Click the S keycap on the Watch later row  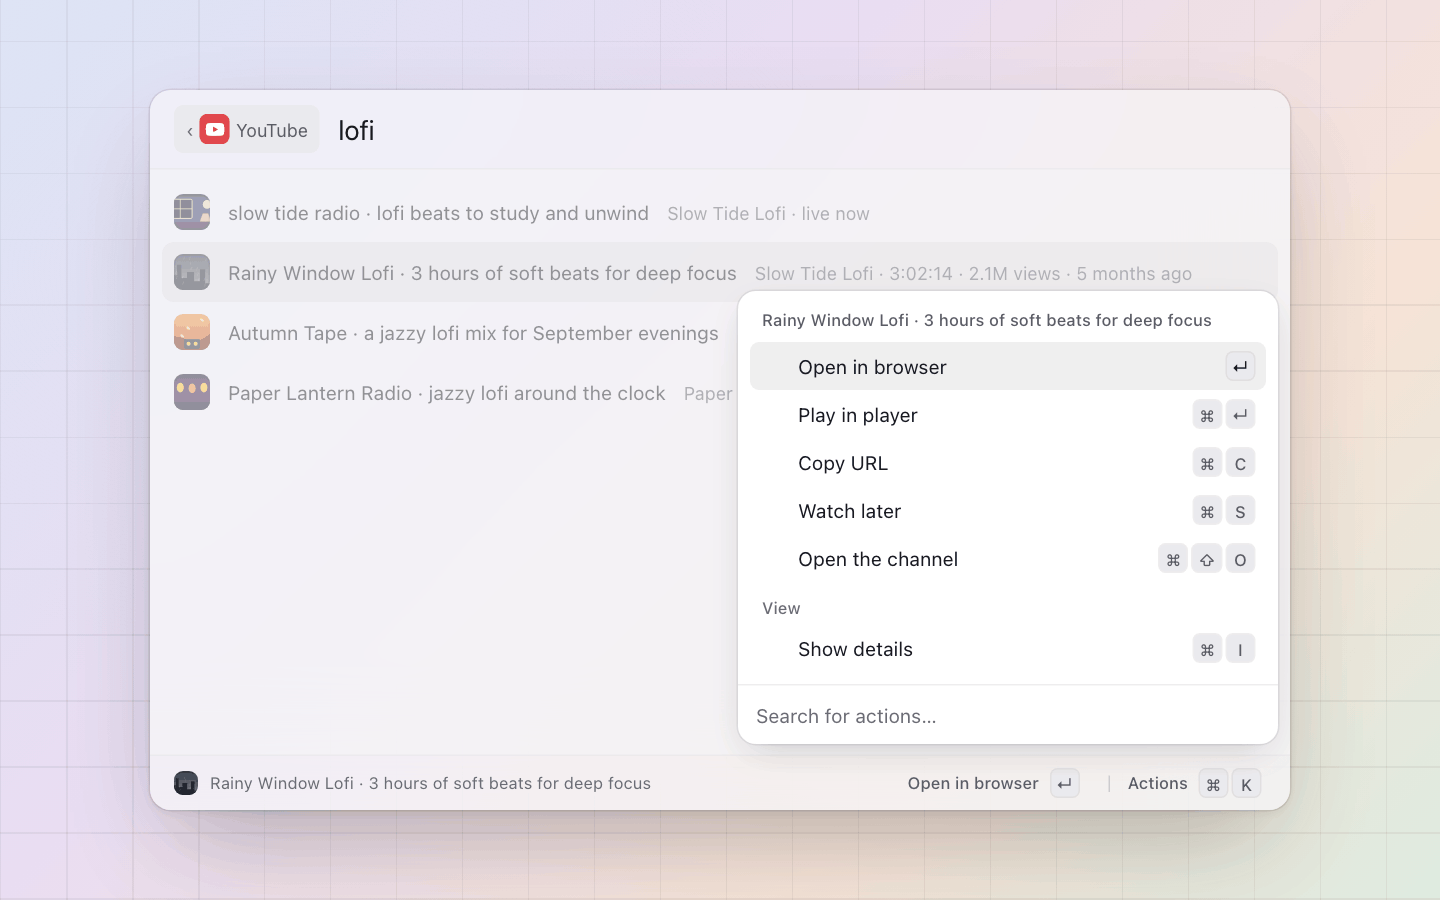click(x=1240, y=511)
